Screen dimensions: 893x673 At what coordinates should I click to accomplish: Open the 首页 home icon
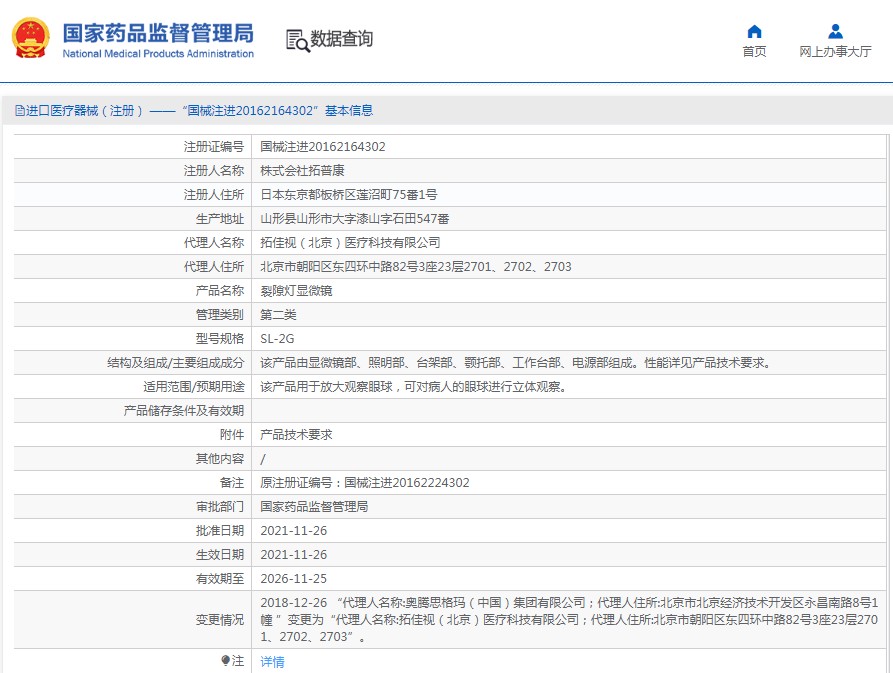click(x=754, y=31)
